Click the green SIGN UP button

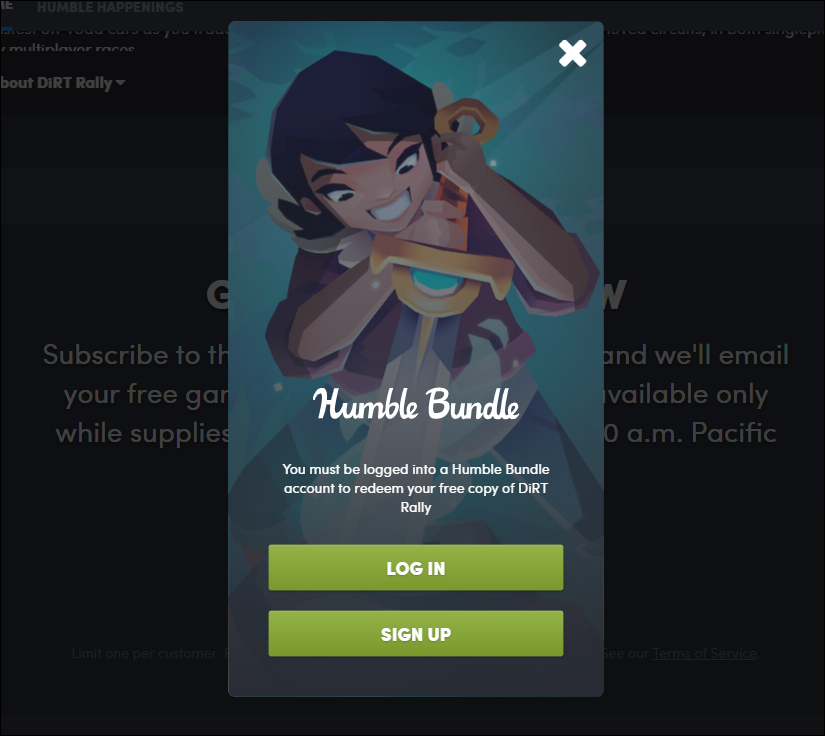coord(416,633)
